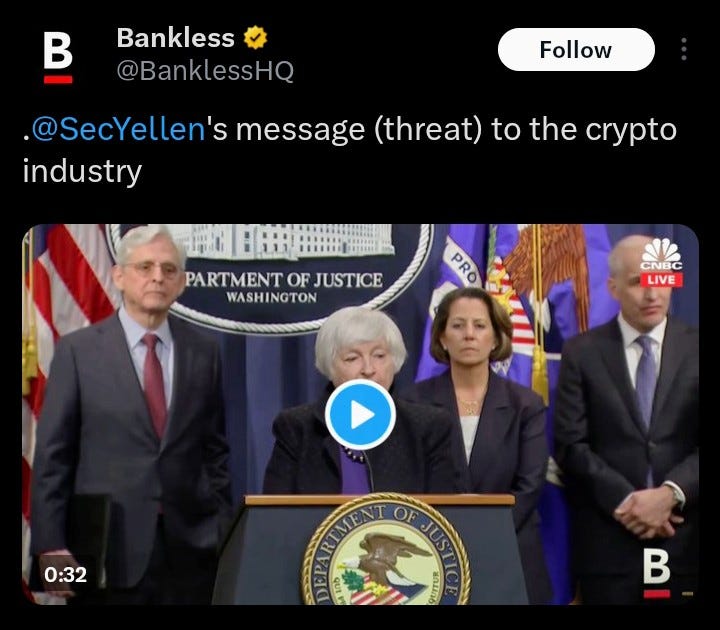720x630 pixels.
Task: Click the gold verified badge beside Bankless
Action: (255, 38)
